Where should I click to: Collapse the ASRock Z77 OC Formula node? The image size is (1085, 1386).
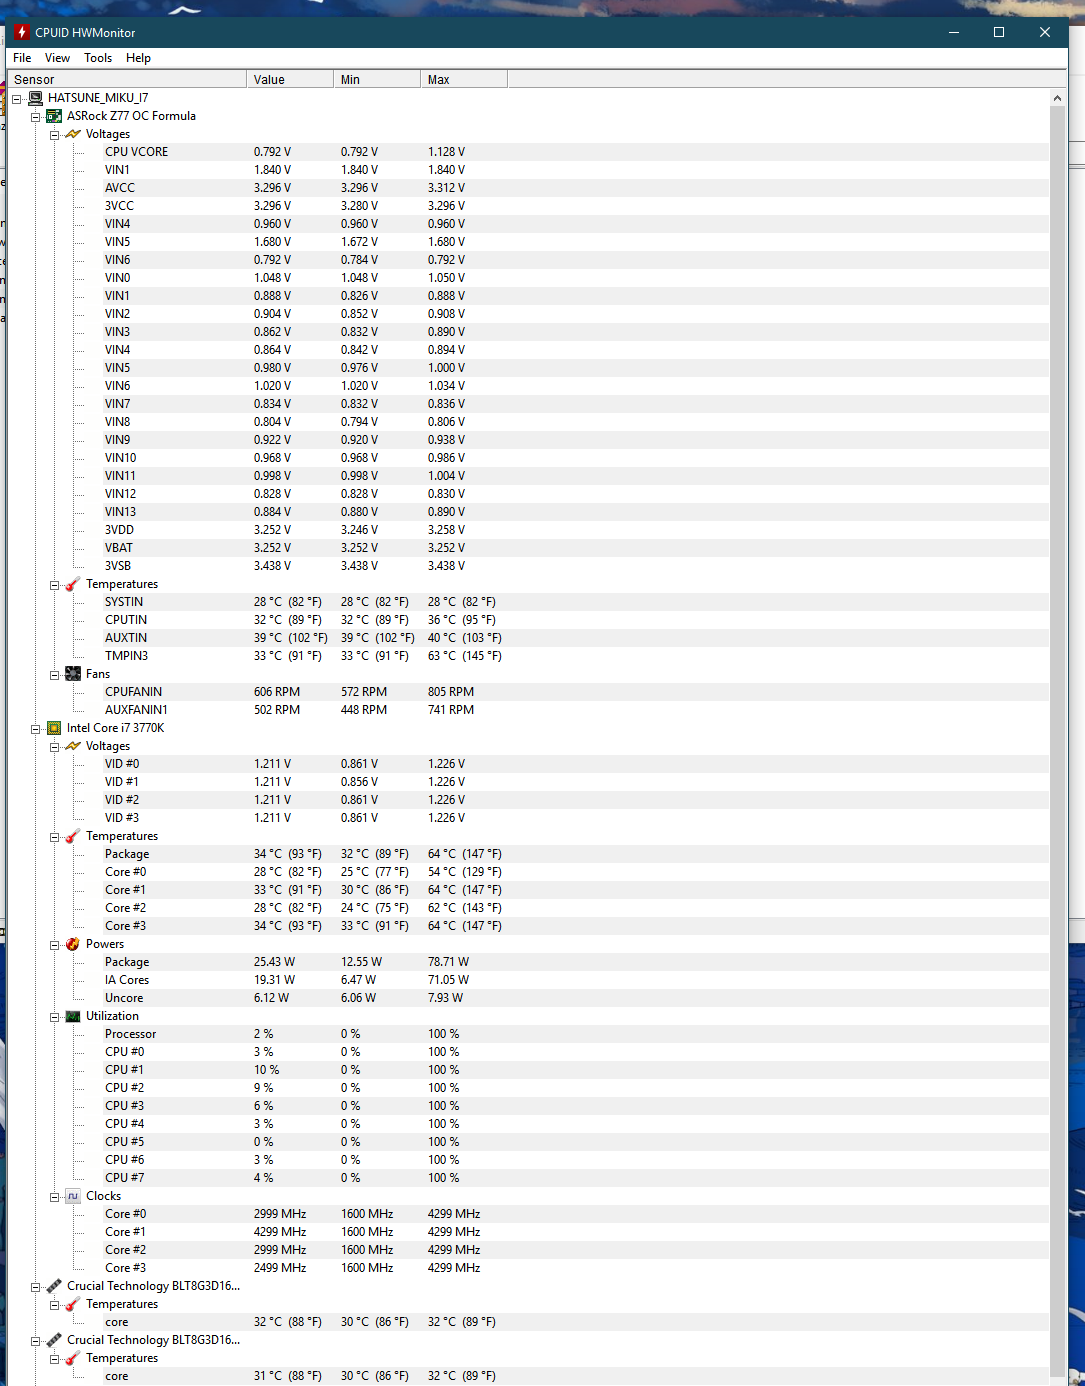point(36,116)
